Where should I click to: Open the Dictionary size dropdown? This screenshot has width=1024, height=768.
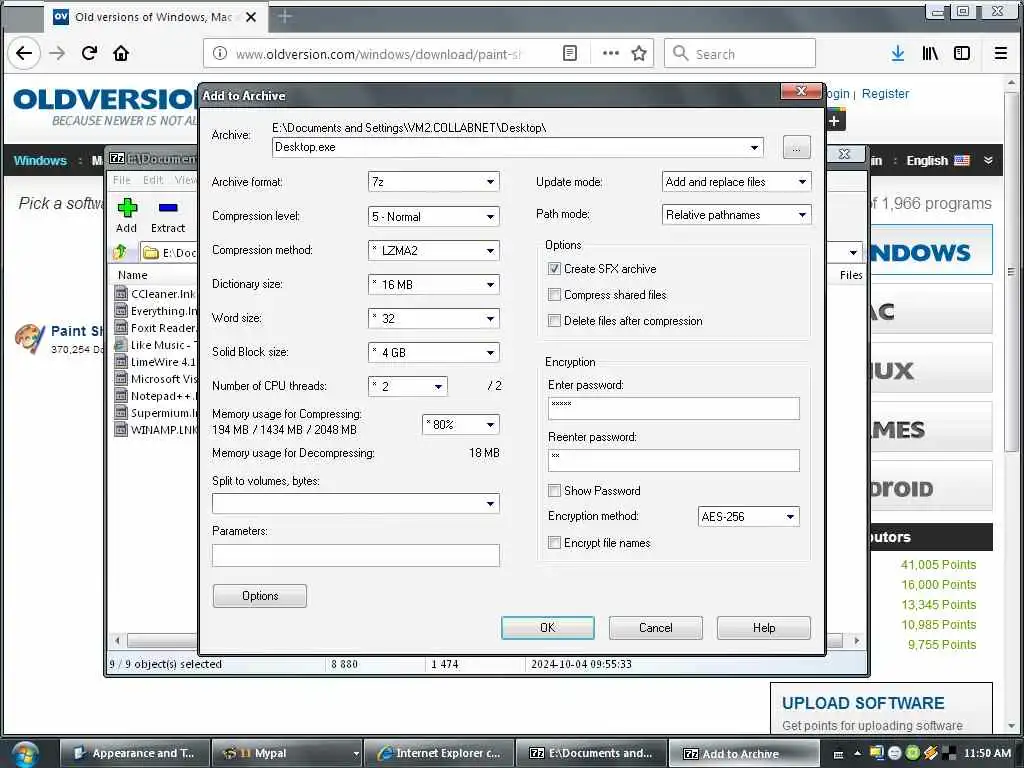pos(434,284)
